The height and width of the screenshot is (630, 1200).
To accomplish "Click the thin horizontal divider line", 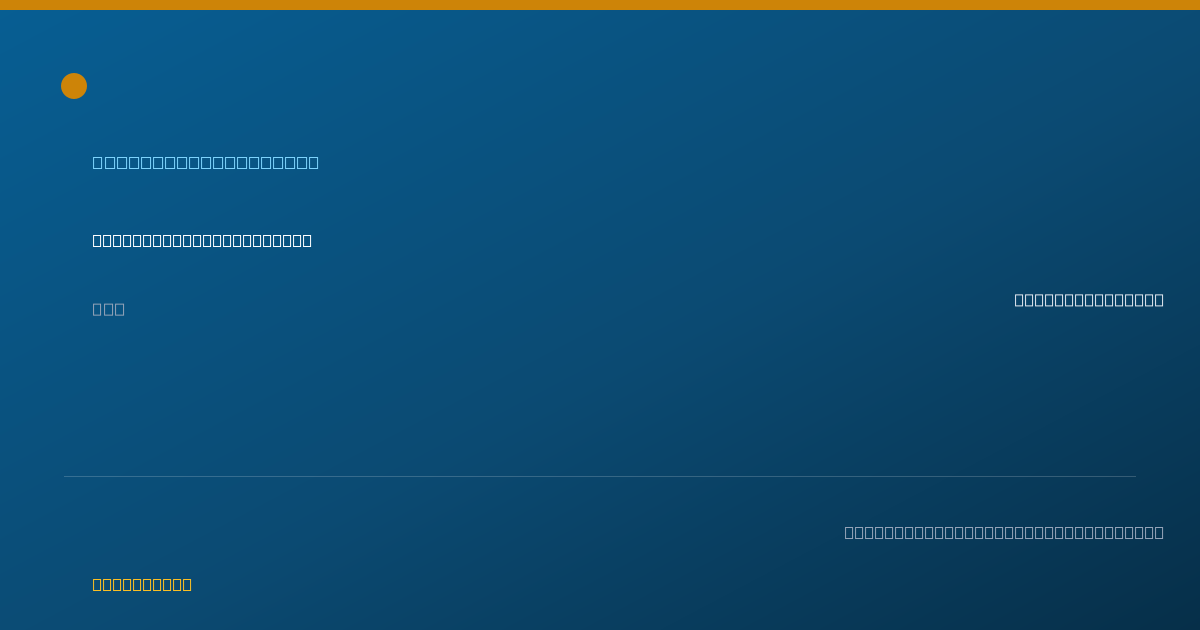I will 600,476.
